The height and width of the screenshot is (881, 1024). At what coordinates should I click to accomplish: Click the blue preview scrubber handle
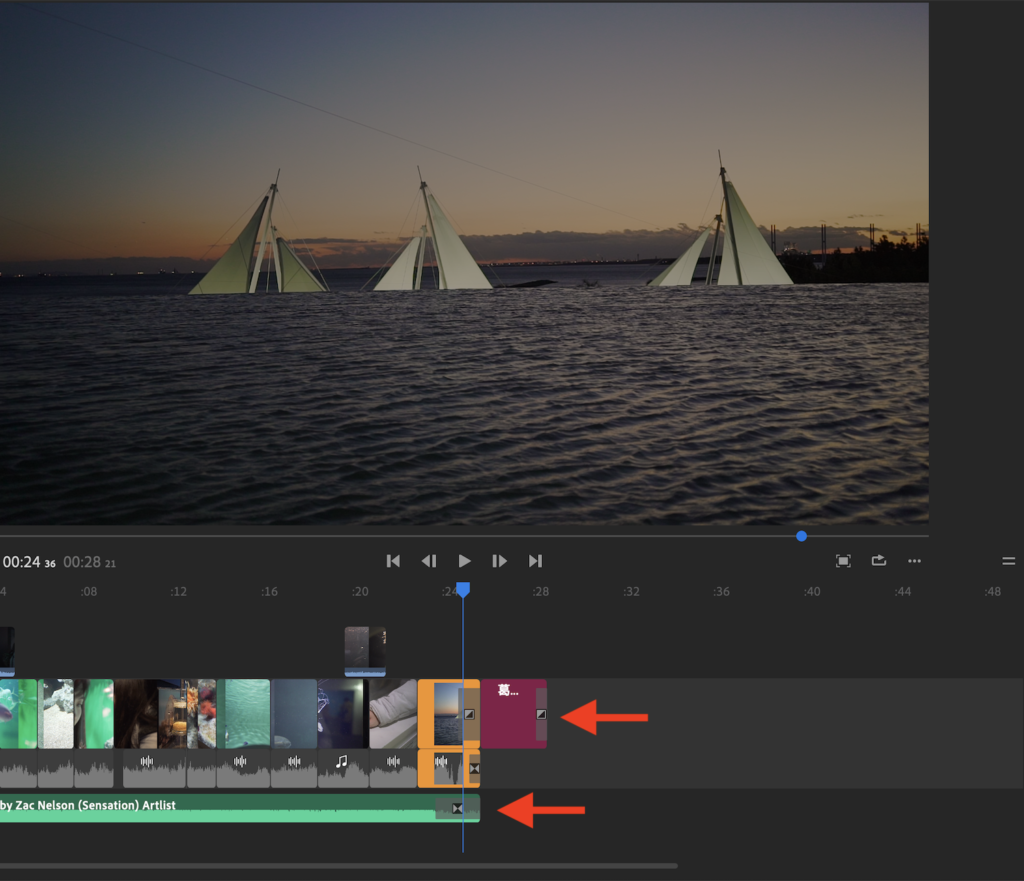(801, 536)
